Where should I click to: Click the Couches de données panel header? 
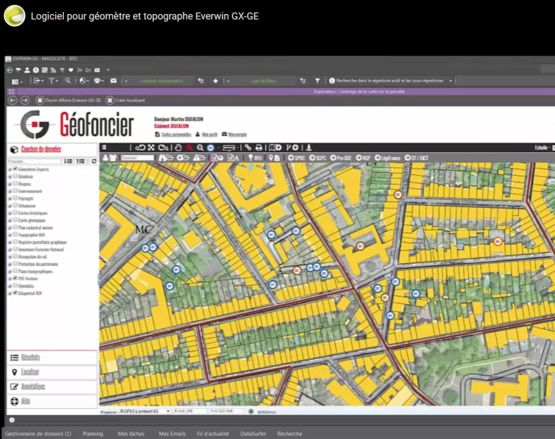pos(41,149)
